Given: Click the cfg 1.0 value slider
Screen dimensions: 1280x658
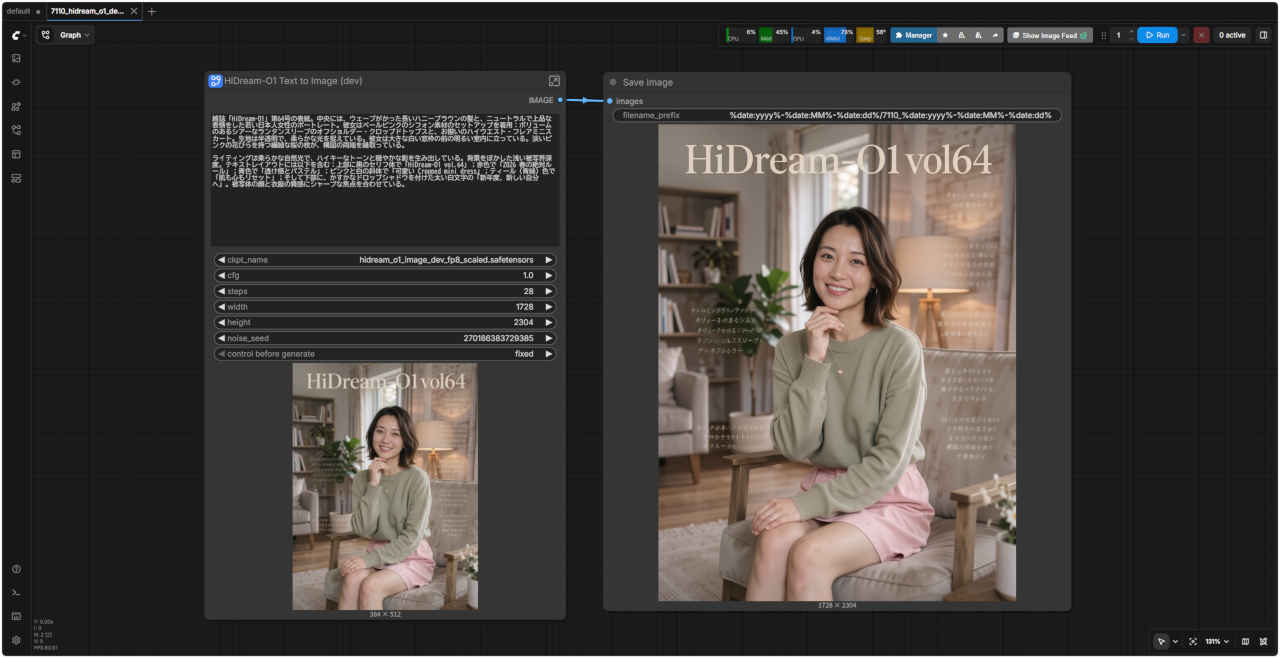Looking at the screenshot, I should pos(385,275).
